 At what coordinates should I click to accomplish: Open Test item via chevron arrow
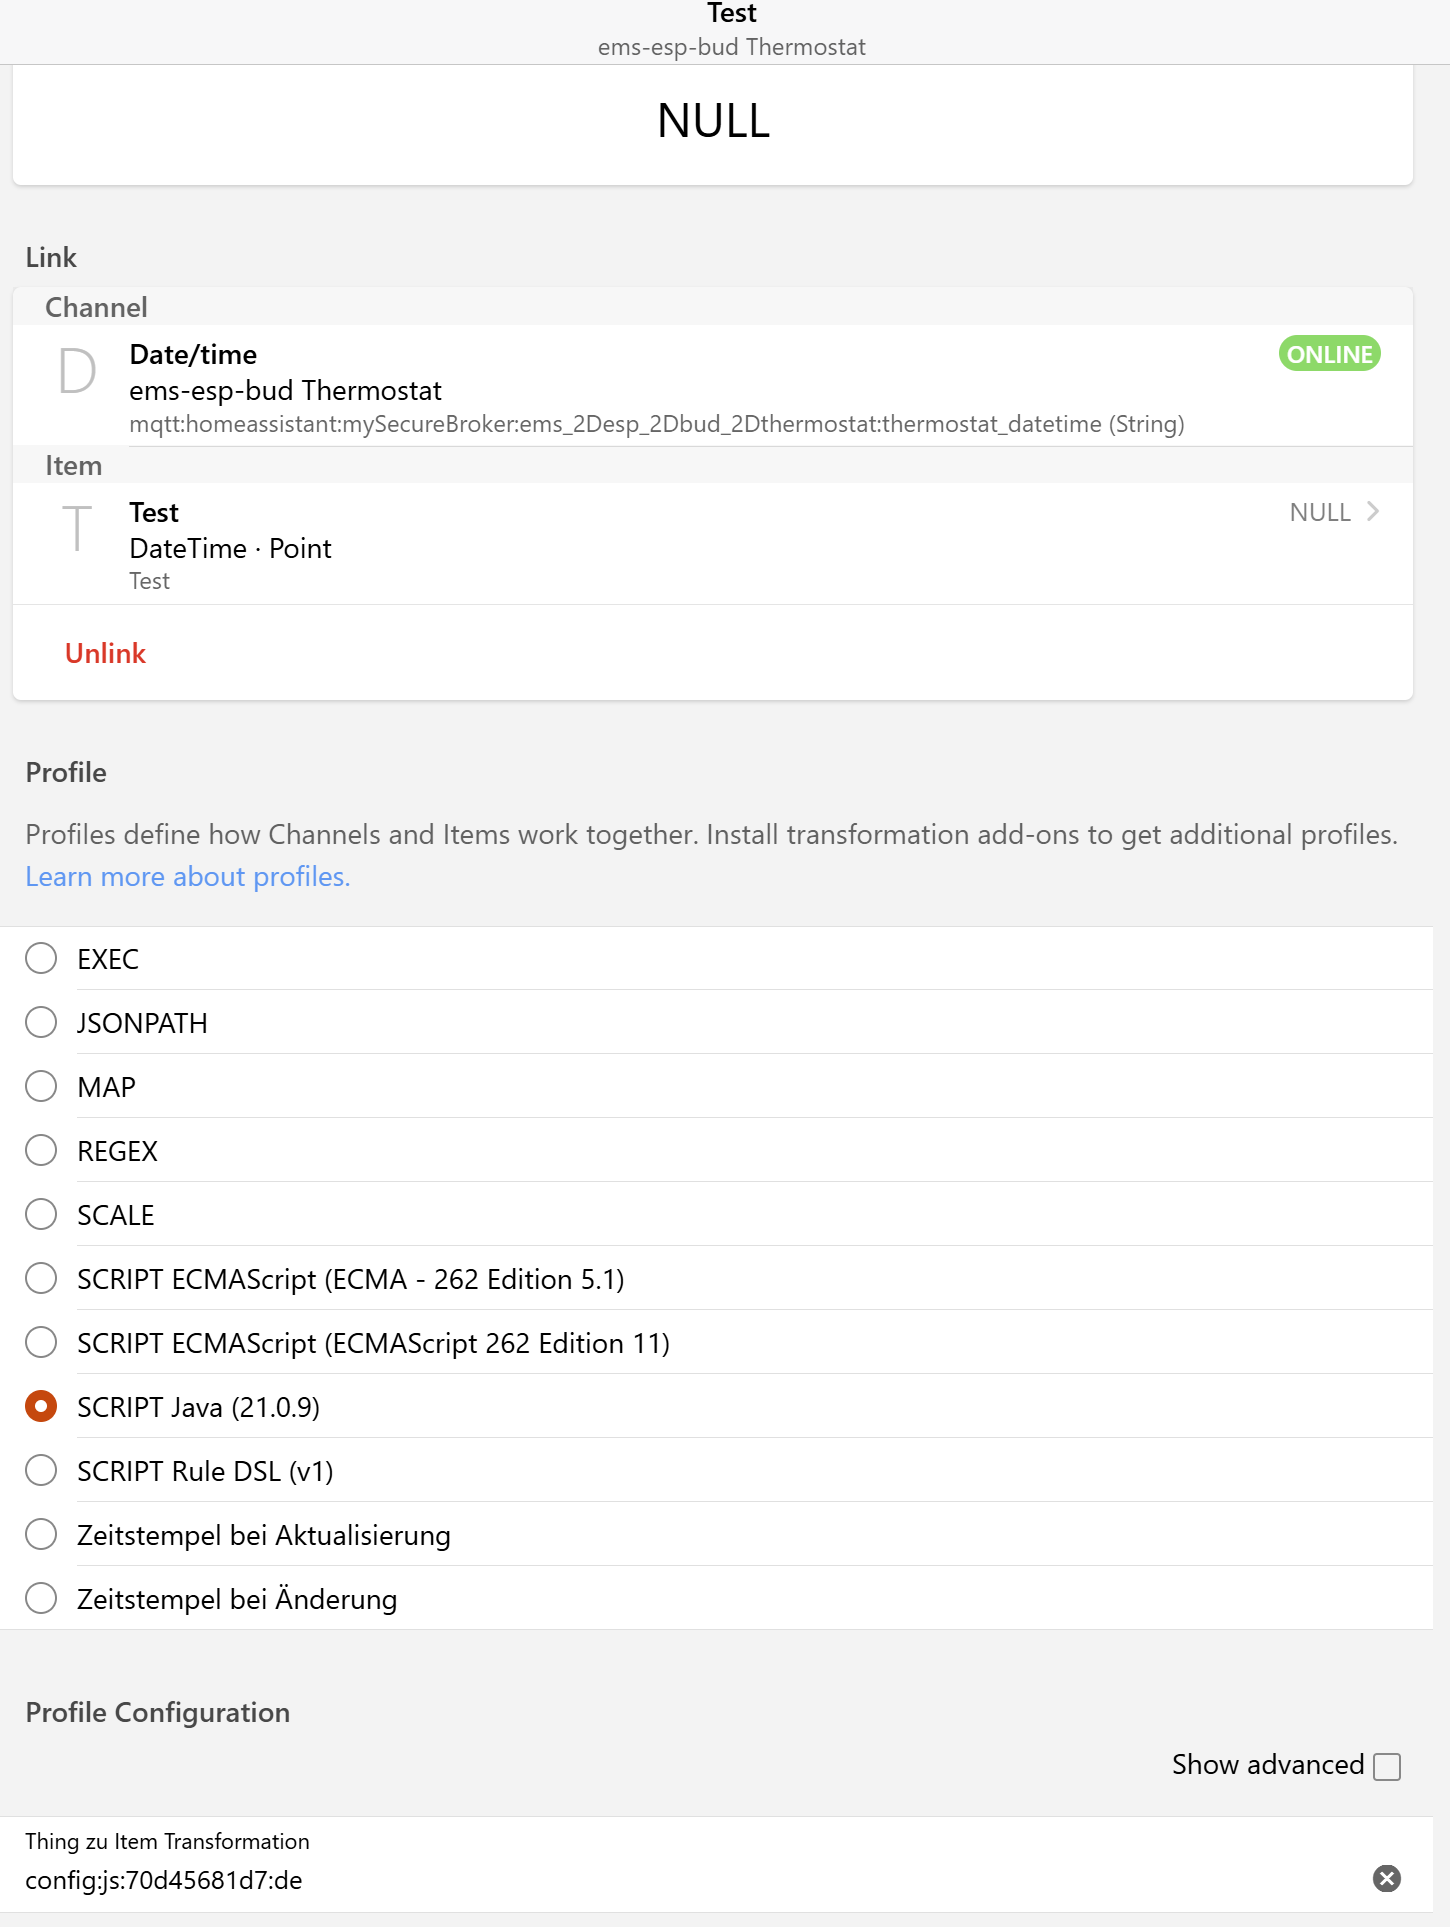[1373, 512]
